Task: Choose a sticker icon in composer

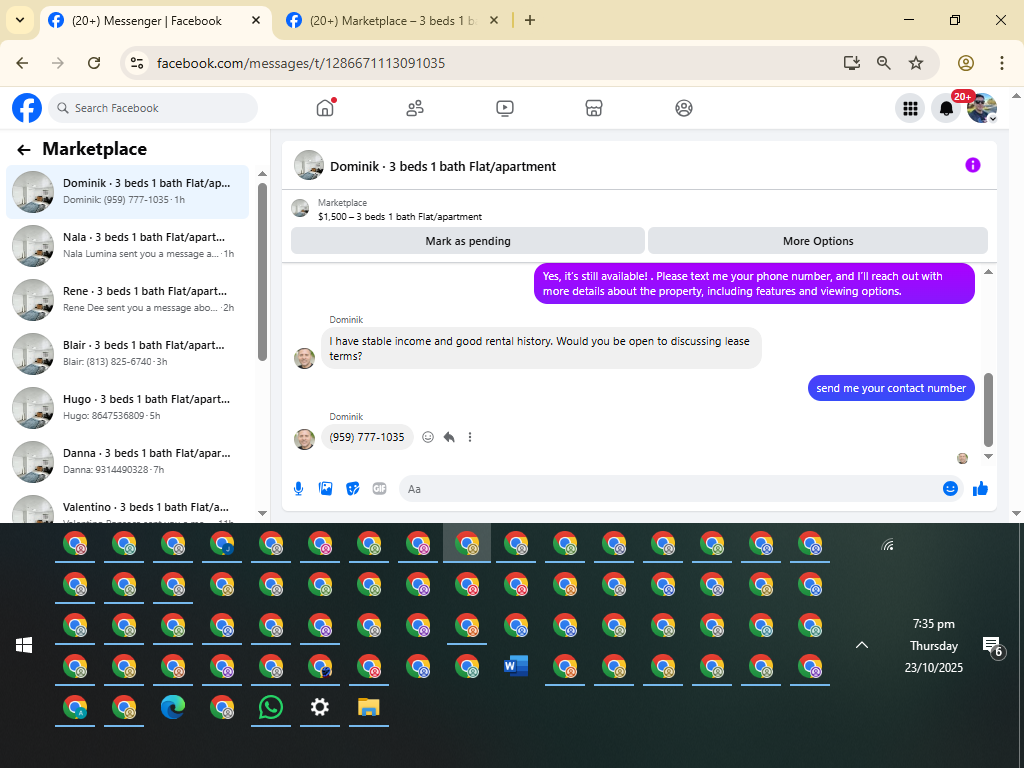Action: [x=353, y=488]
